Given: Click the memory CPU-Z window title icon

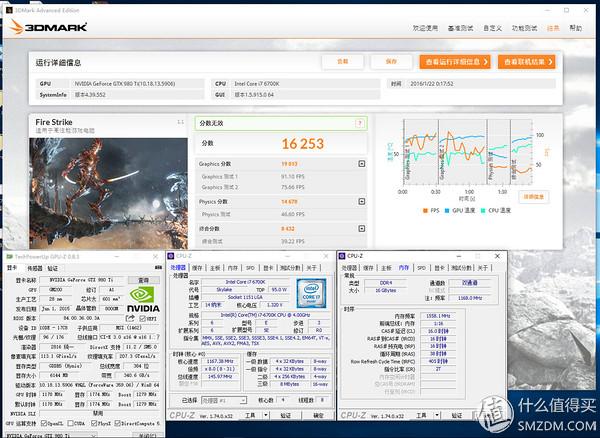Looking at the screenshot, I should pos(342,256).
